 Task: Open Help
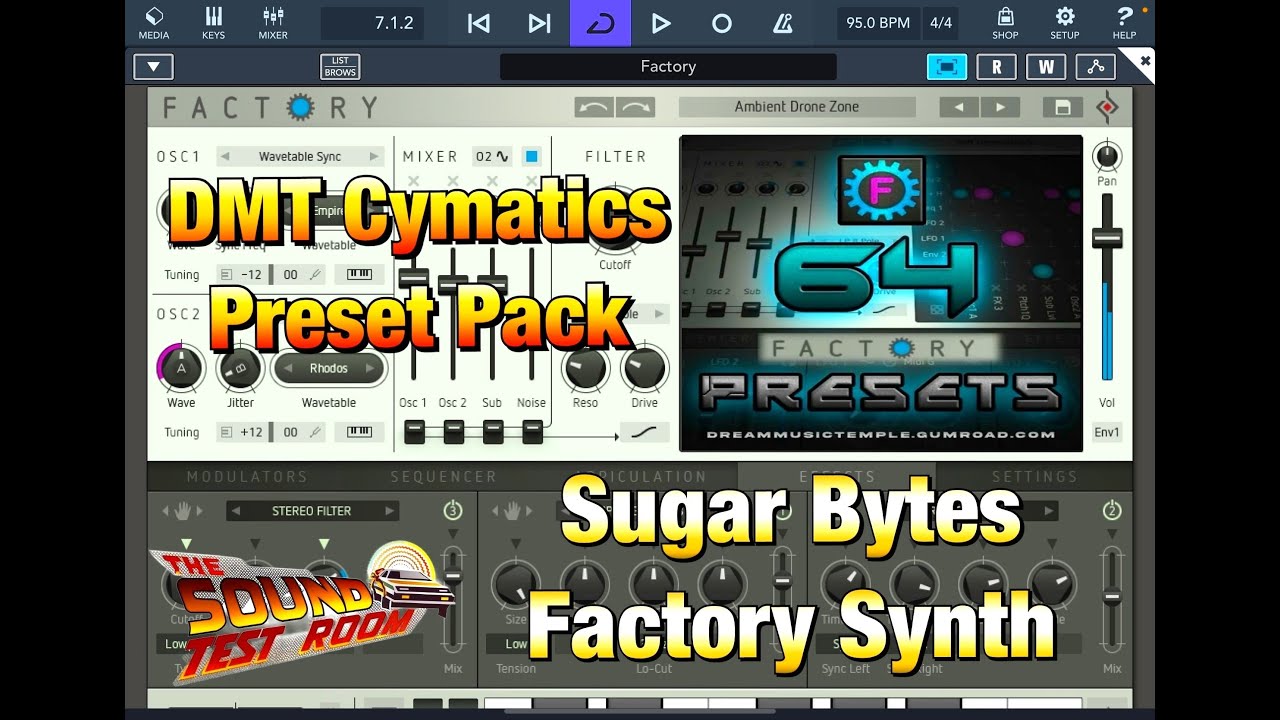coord(1124,23)
